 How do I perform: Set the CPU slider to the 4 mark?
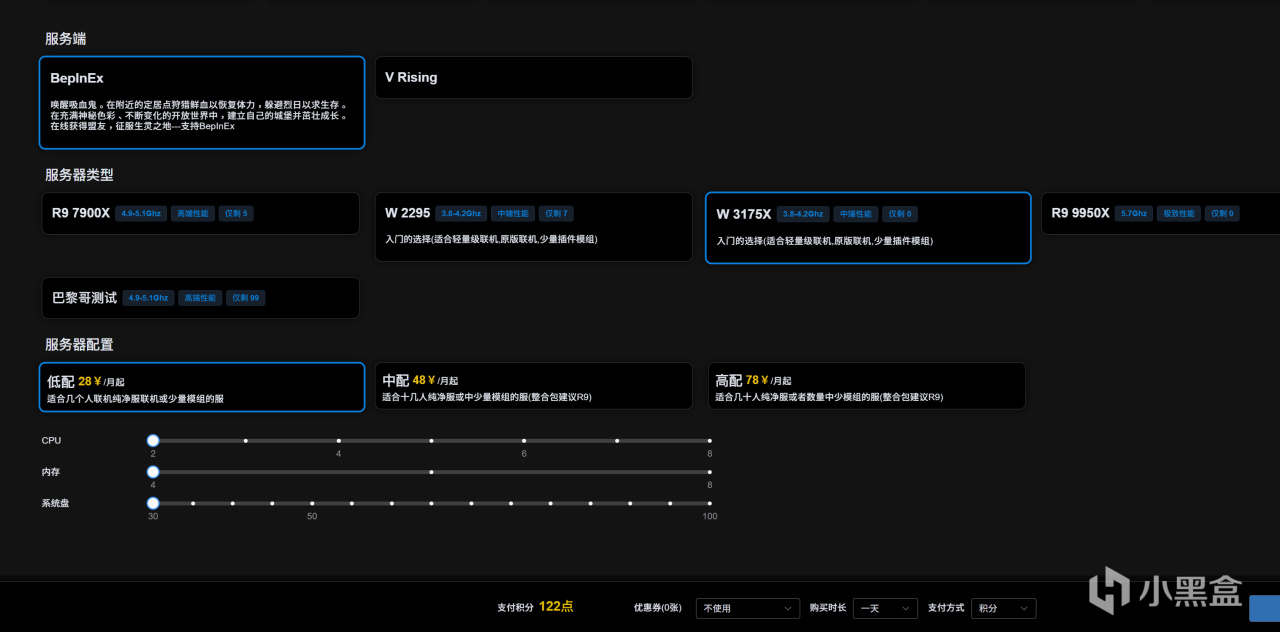click(x=338, y=440)
